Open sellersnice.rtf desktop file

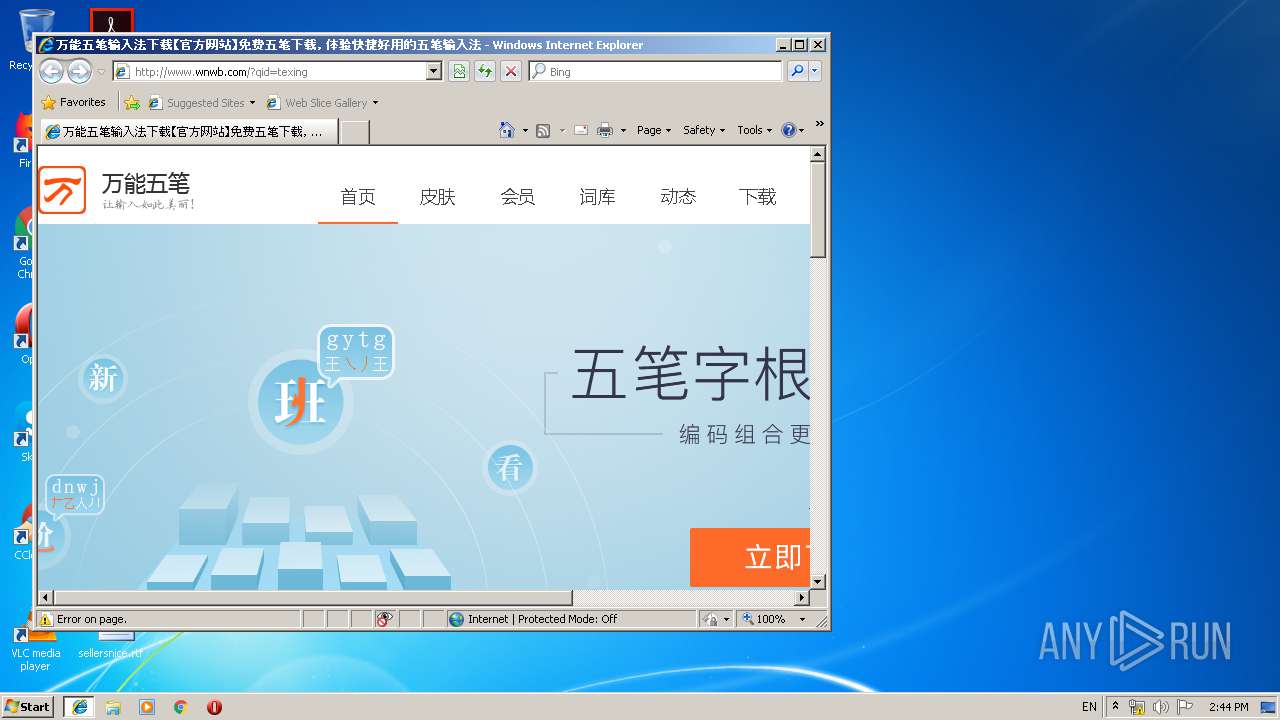click(x=113, y=645)
